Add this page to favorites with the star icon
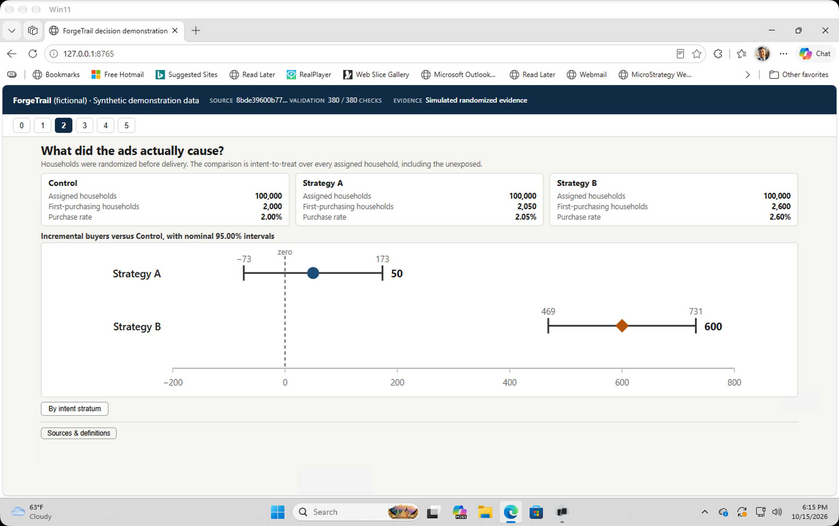 [696, 54]
